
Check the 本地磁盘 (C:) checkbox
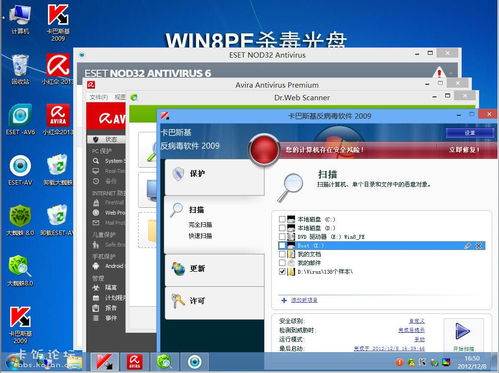(282, 219)
